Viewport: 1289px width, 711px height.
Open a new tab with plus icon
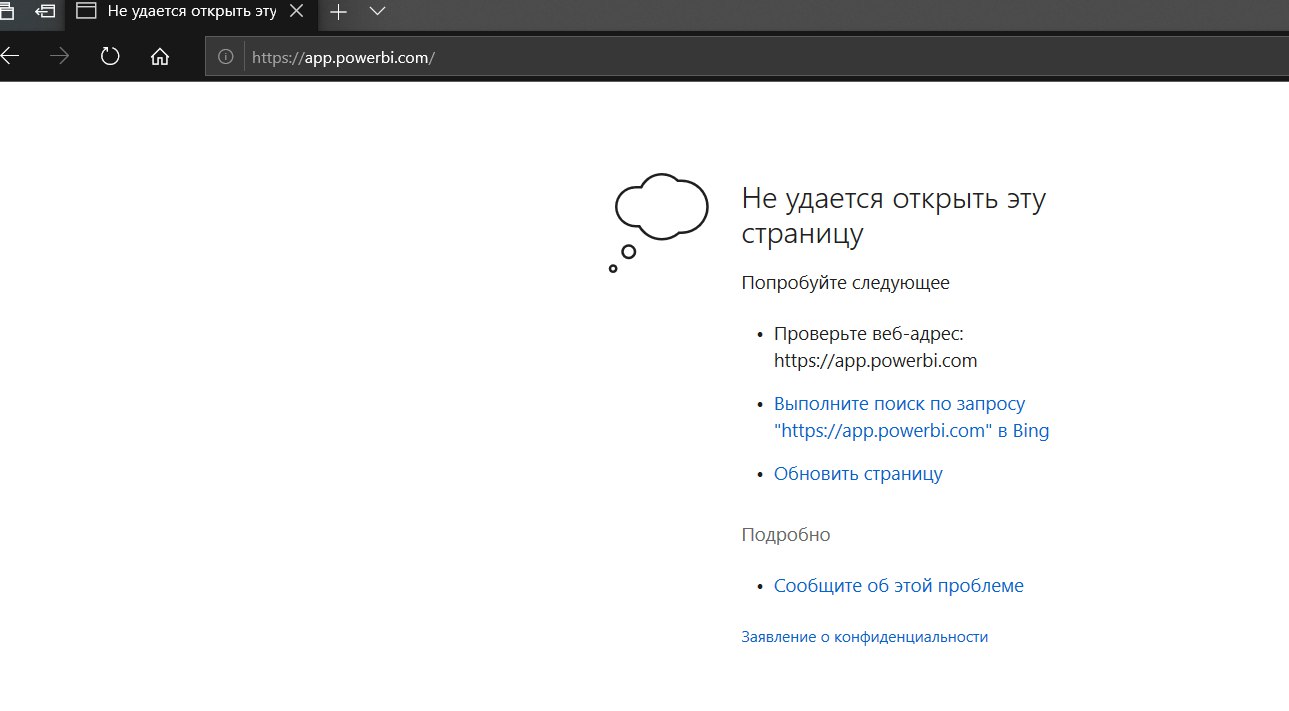[x=338, y=12]
